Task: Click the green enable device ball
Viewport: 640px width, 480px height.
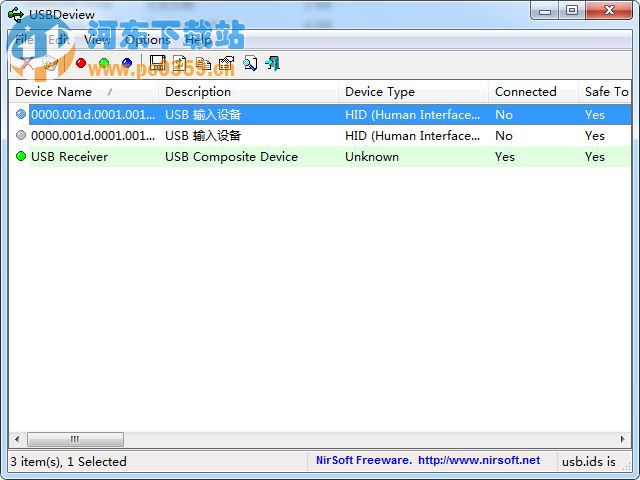Action: click(104, 63)
